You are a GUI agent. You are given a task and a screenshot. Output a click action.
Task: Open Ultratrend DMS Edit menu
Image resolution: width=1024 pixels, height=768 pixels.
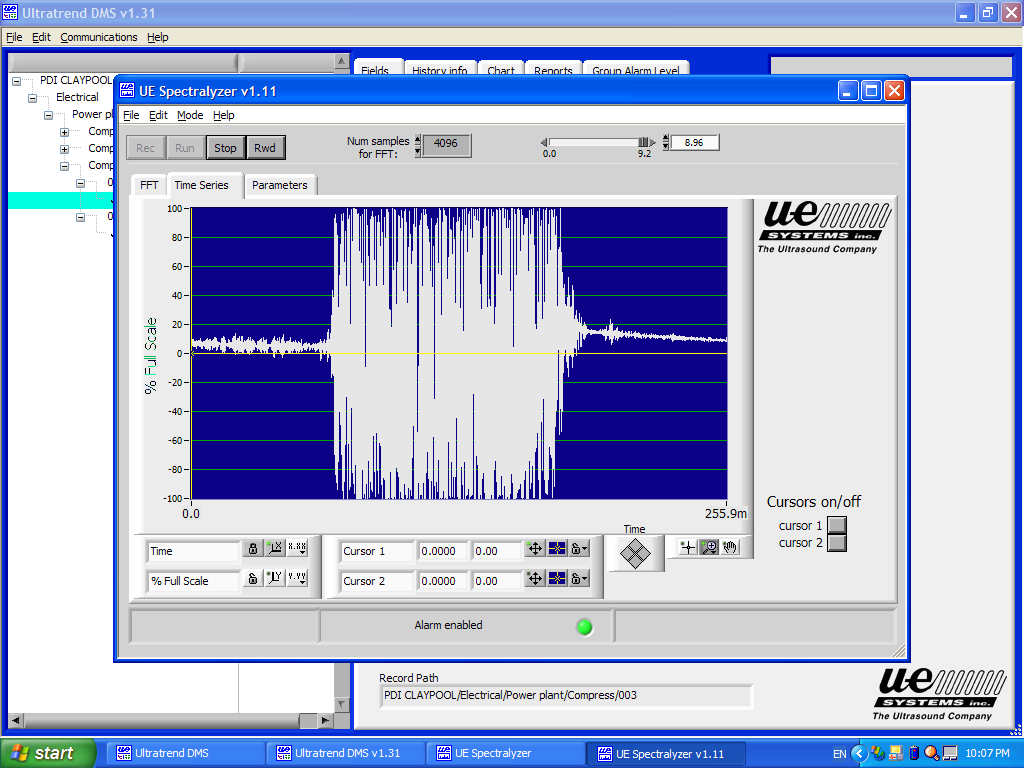(41, 37)
